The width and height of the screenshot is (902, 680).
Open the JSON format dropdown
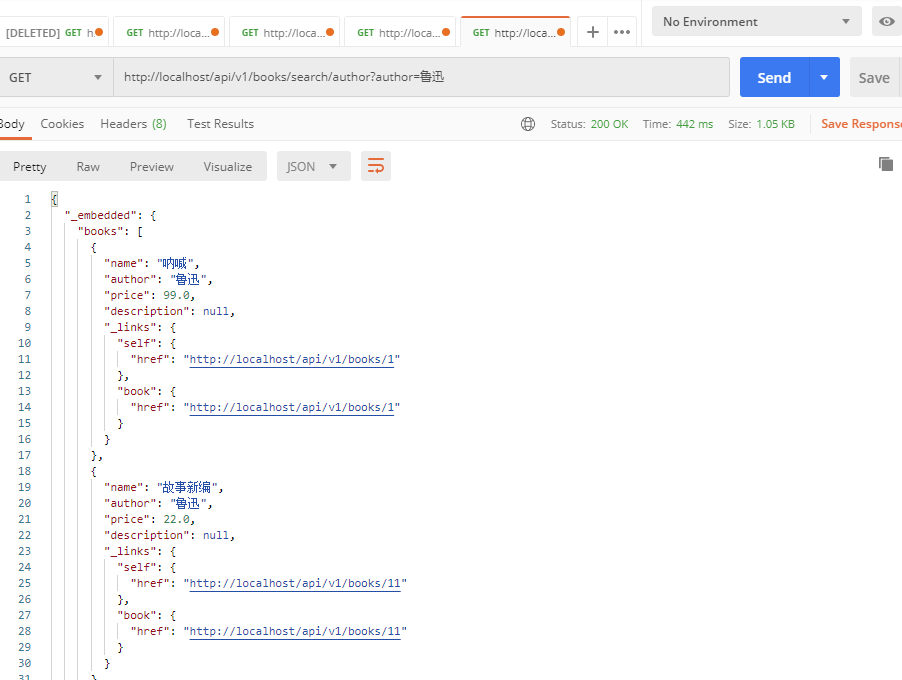coord(313,167)
